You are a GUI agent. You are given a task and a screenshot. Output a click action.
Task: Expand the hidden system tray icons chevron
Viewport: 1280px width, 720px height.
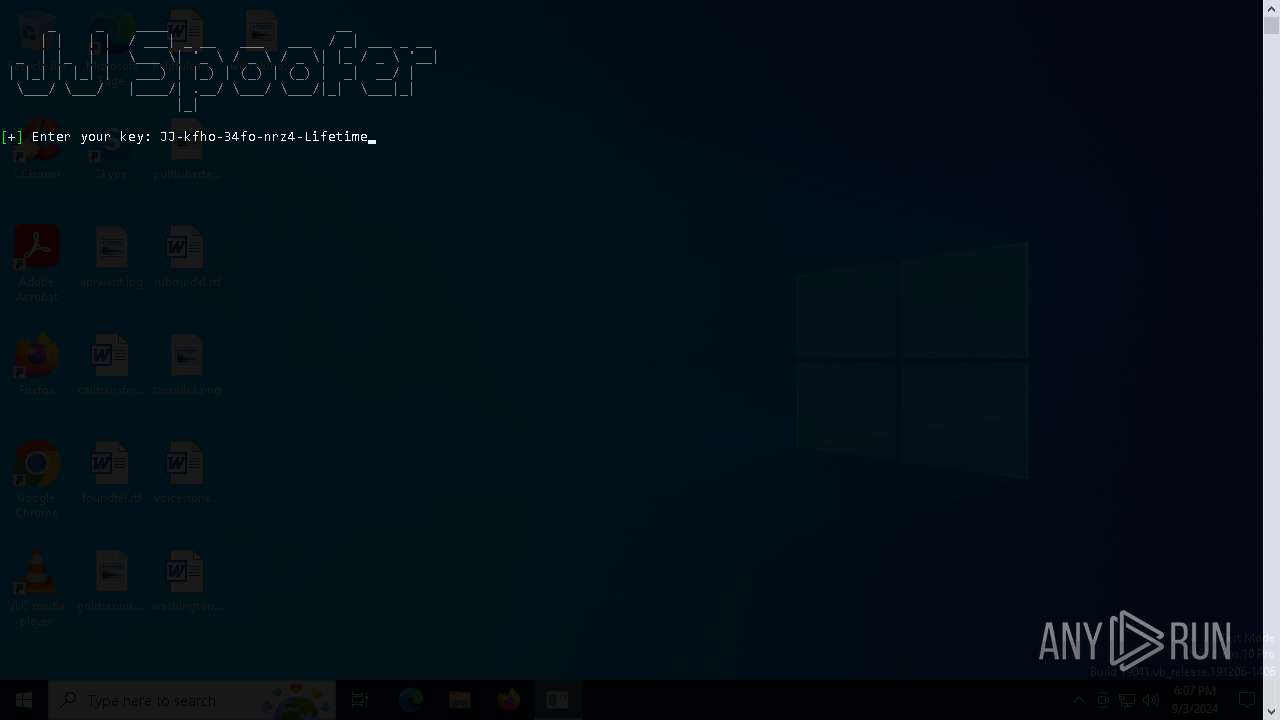(1079, 700)
